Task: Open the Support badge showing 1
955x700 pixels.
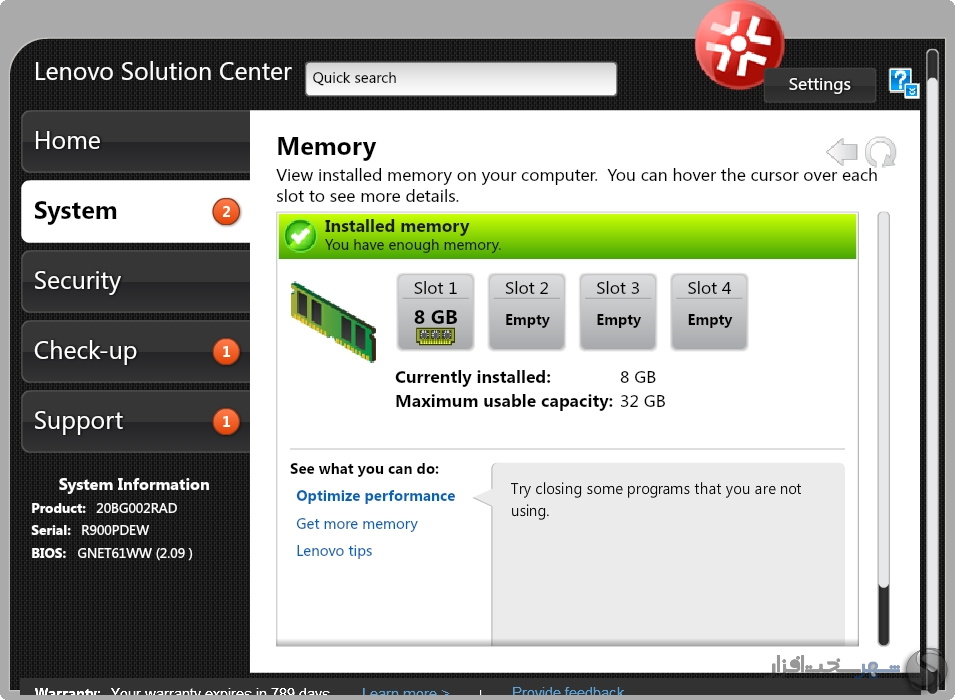Action: point(226,422)
